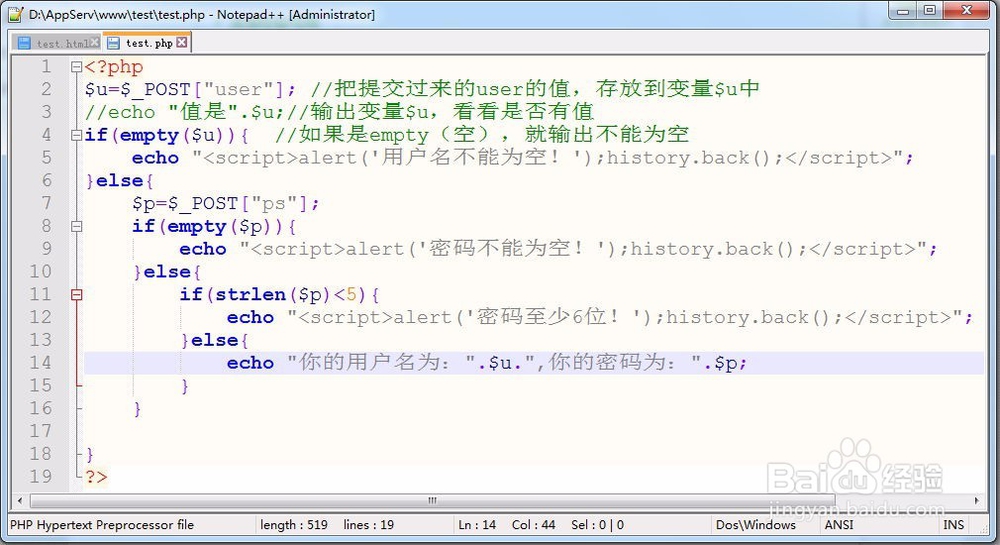Minimize the Notepad++ window

pos(903,11)
